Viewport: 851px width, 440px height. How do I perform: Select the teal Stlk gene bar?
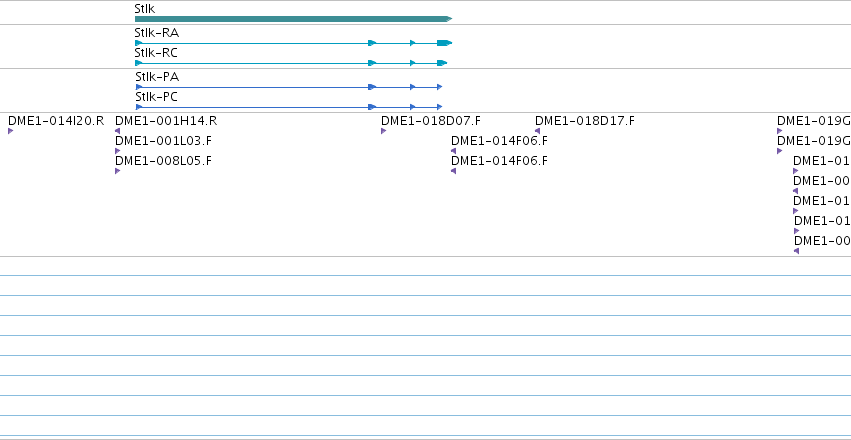[x=293, y=19]
